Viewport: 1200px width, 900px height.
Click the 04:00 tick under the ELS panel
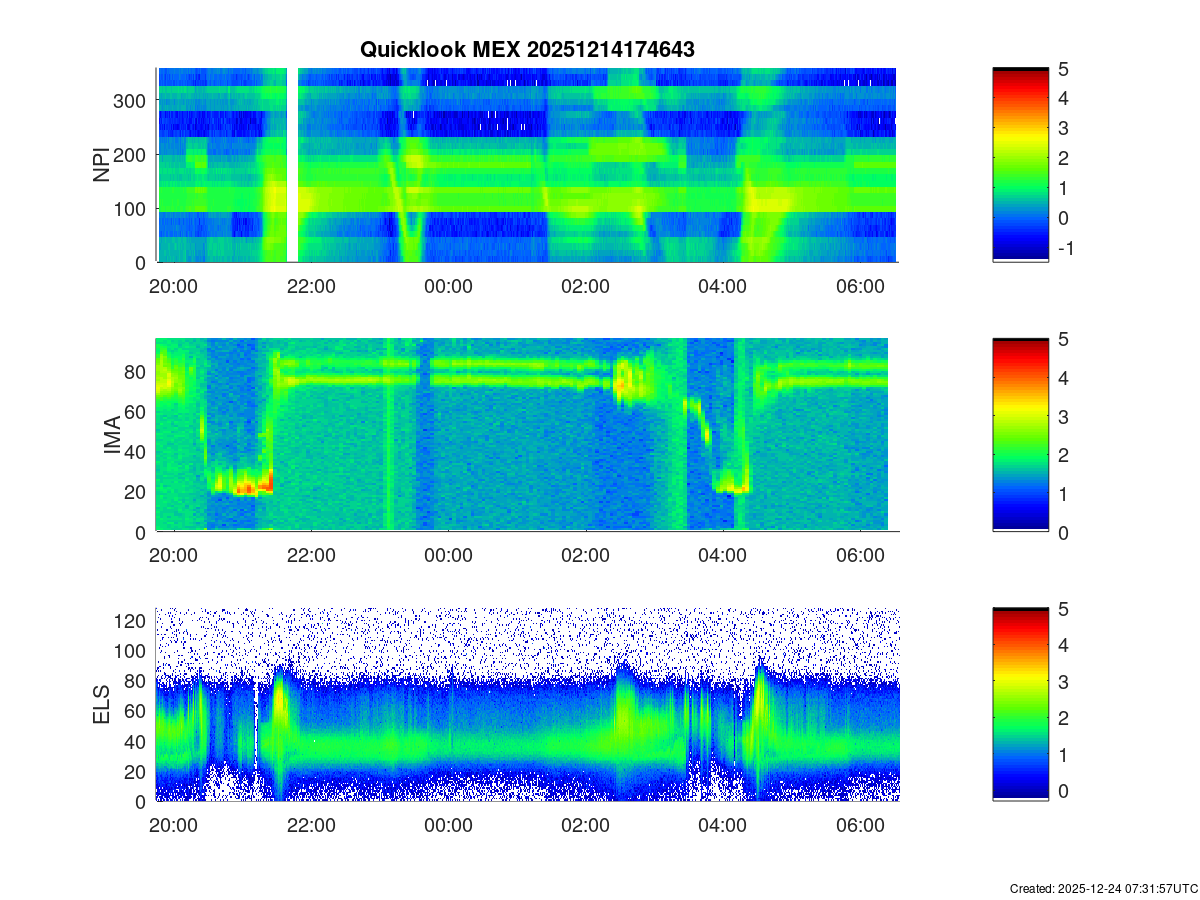722,826
